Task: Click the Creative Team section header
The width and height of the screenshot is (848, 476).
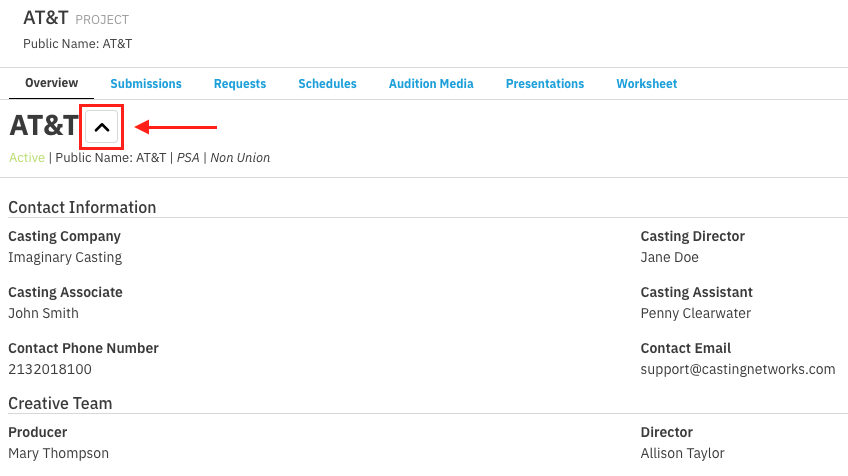Action: click(60, 403)
